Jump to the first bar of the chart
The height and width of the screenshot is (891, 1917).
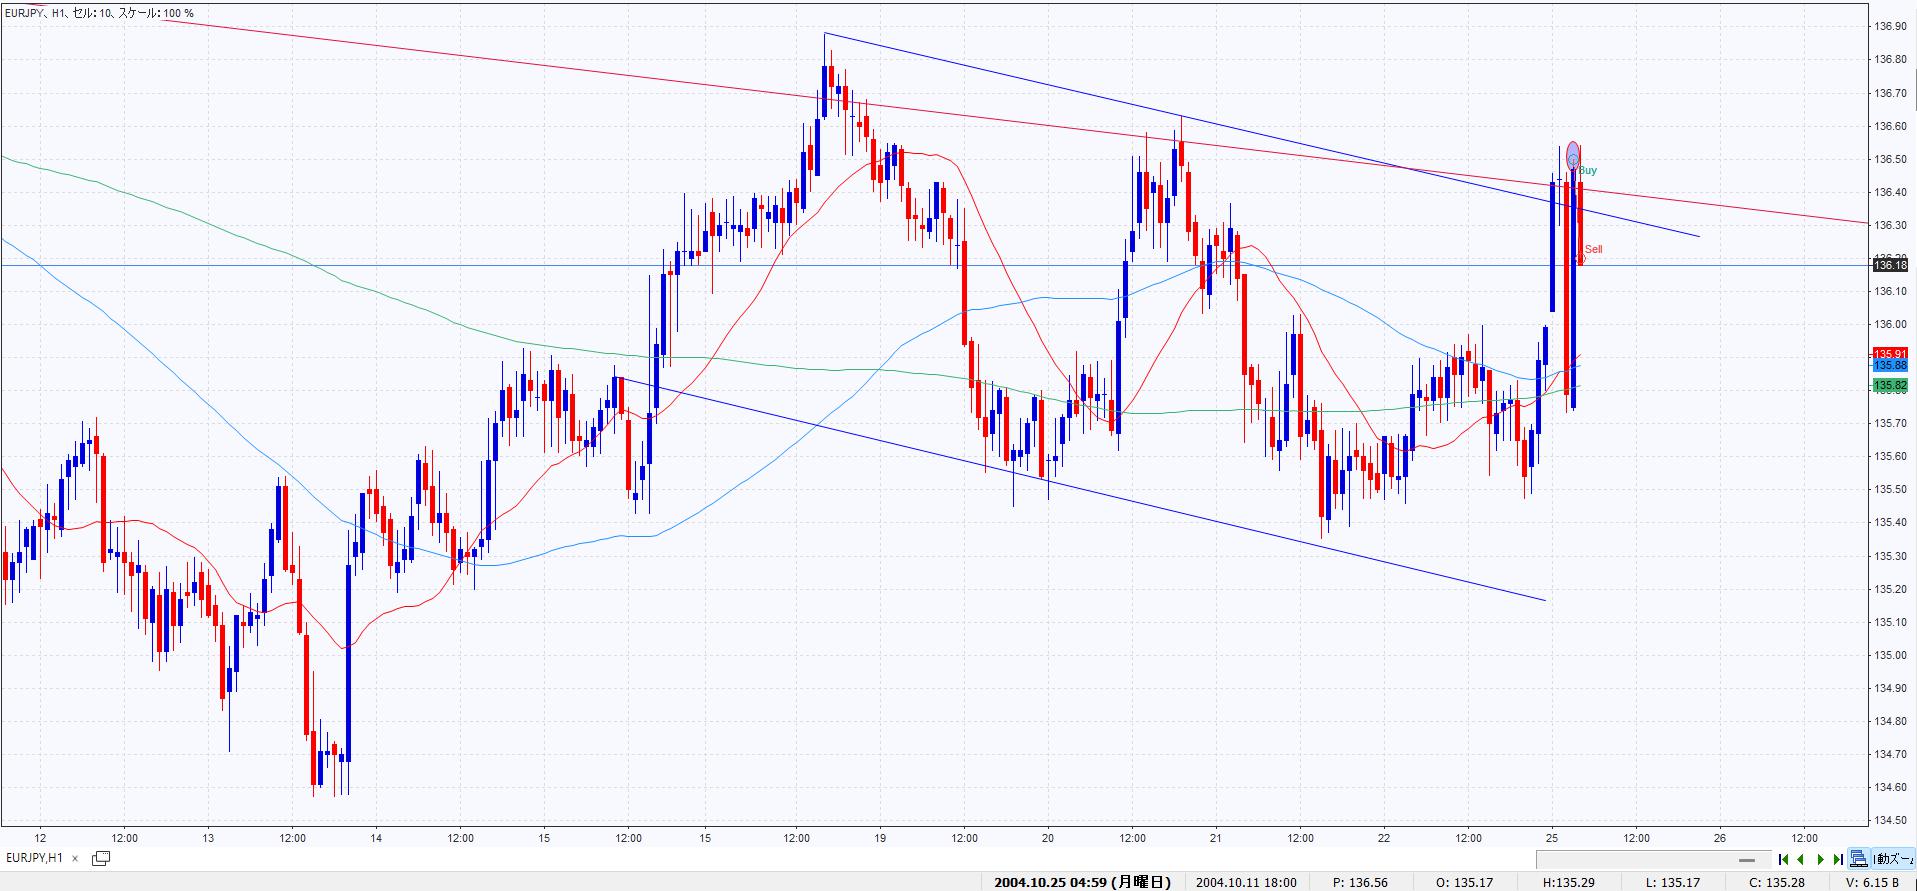point(1783,859)
